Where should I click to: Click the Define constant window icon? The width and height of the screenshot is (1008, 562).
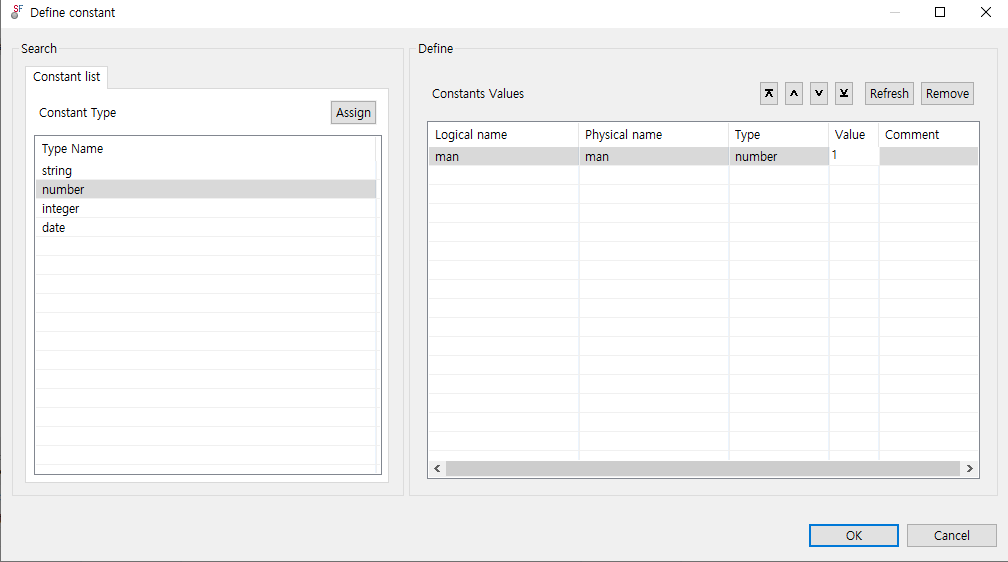pos(17,12)
